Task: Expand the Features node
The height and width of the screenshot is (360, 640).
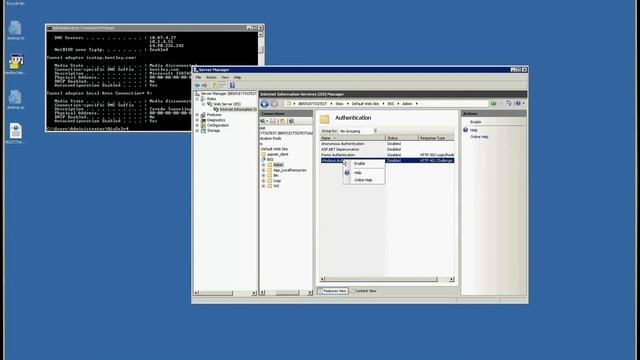Action: click(198, 115)
